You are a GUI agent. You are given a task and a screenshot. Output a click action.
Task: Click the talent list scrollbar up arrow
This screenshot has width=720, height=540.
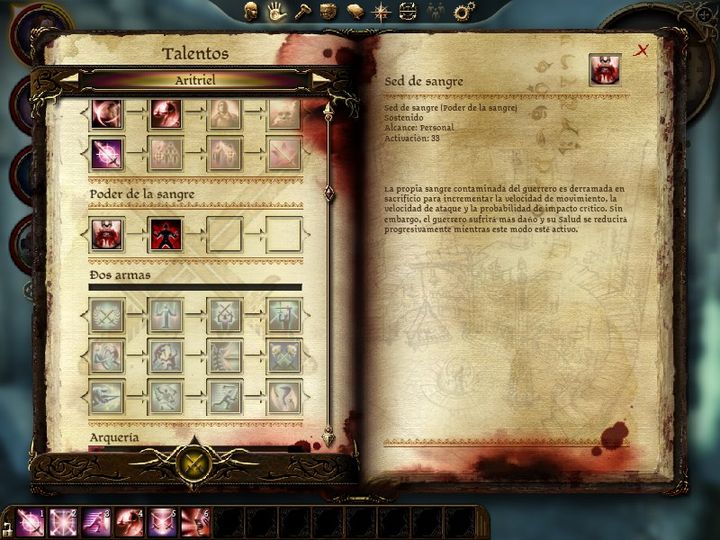pos(328,111)
